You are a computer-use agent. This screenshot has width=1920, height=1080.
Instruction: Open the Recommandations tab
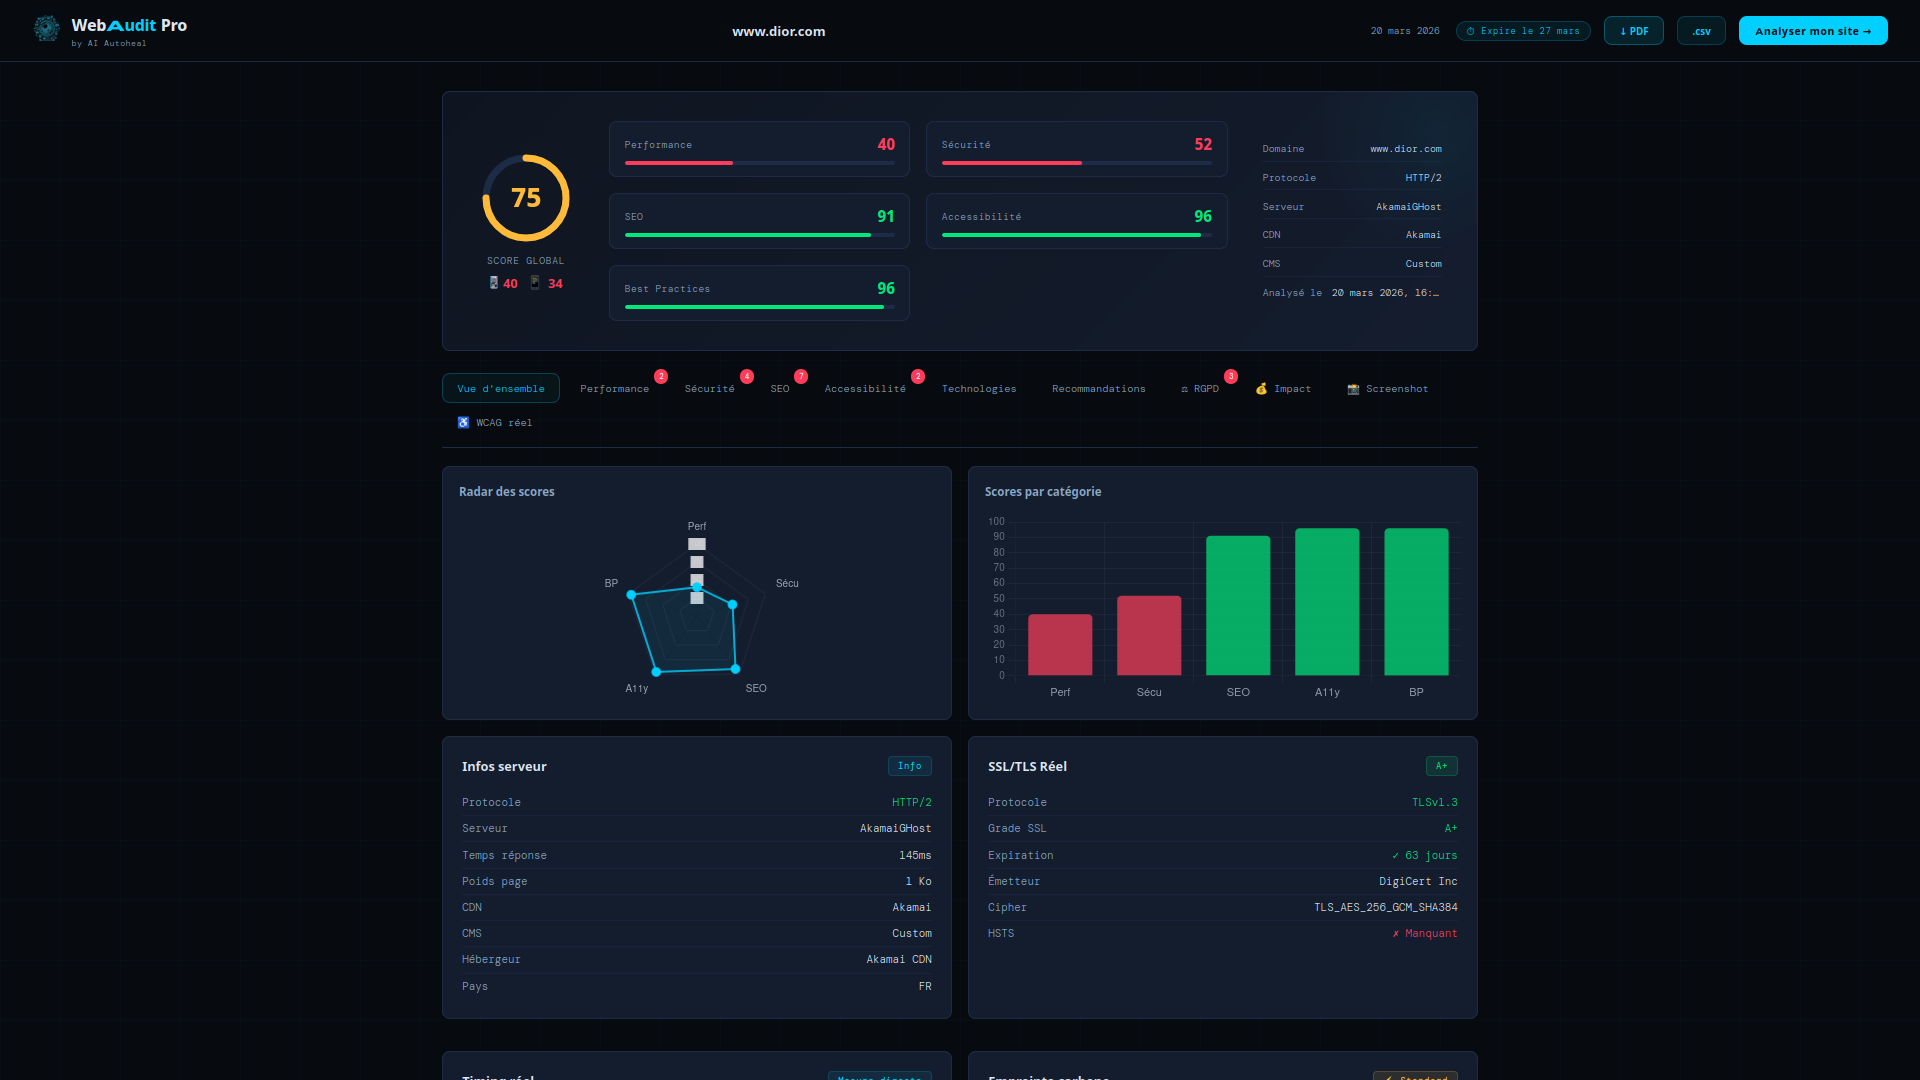tap(1098, 388)
